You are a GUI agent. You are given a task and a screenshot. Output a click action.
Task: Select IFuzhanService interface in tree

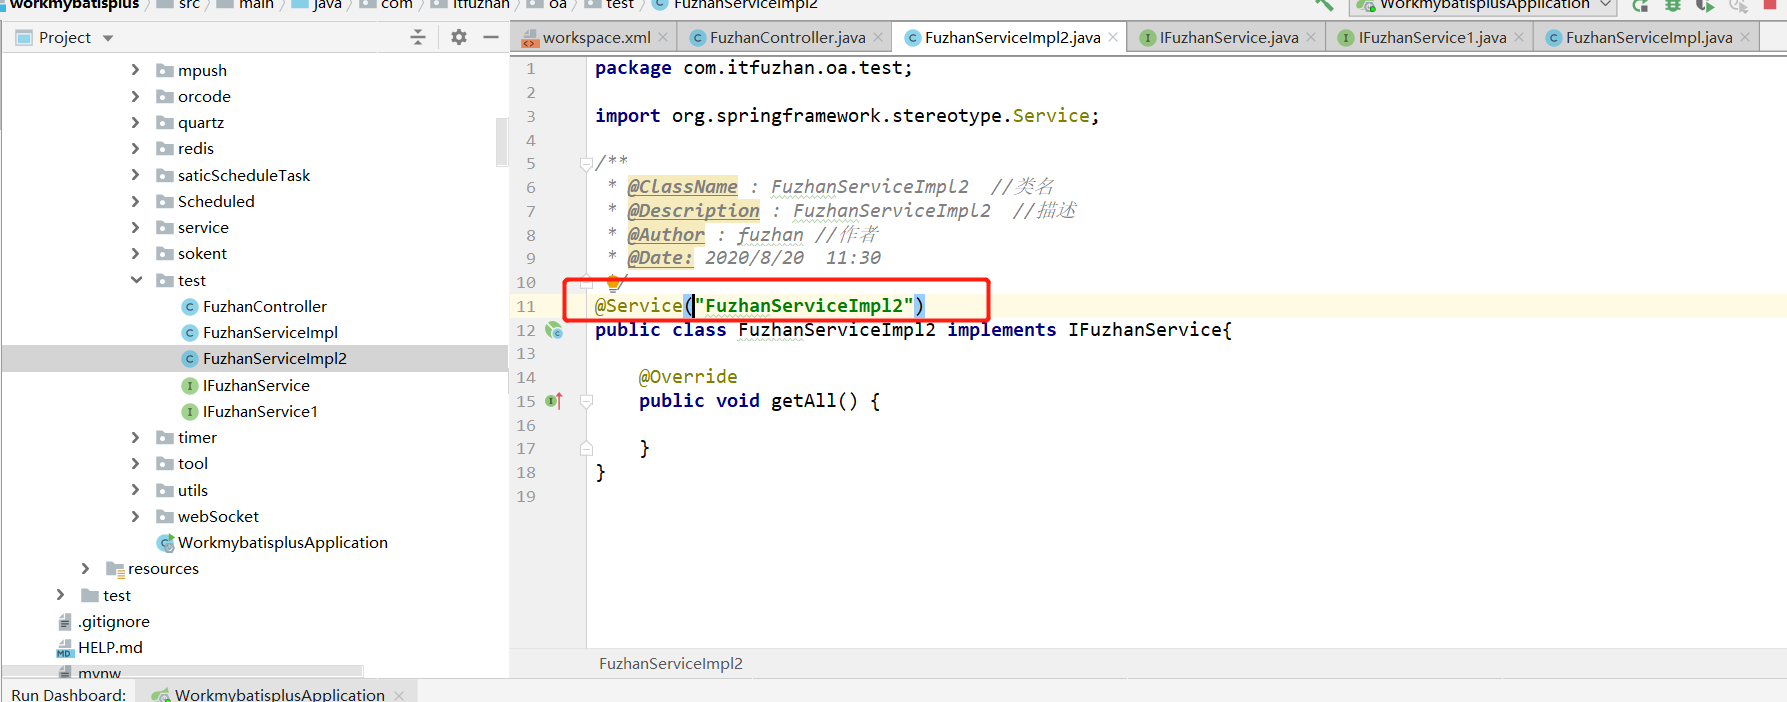tap(256, 385)
